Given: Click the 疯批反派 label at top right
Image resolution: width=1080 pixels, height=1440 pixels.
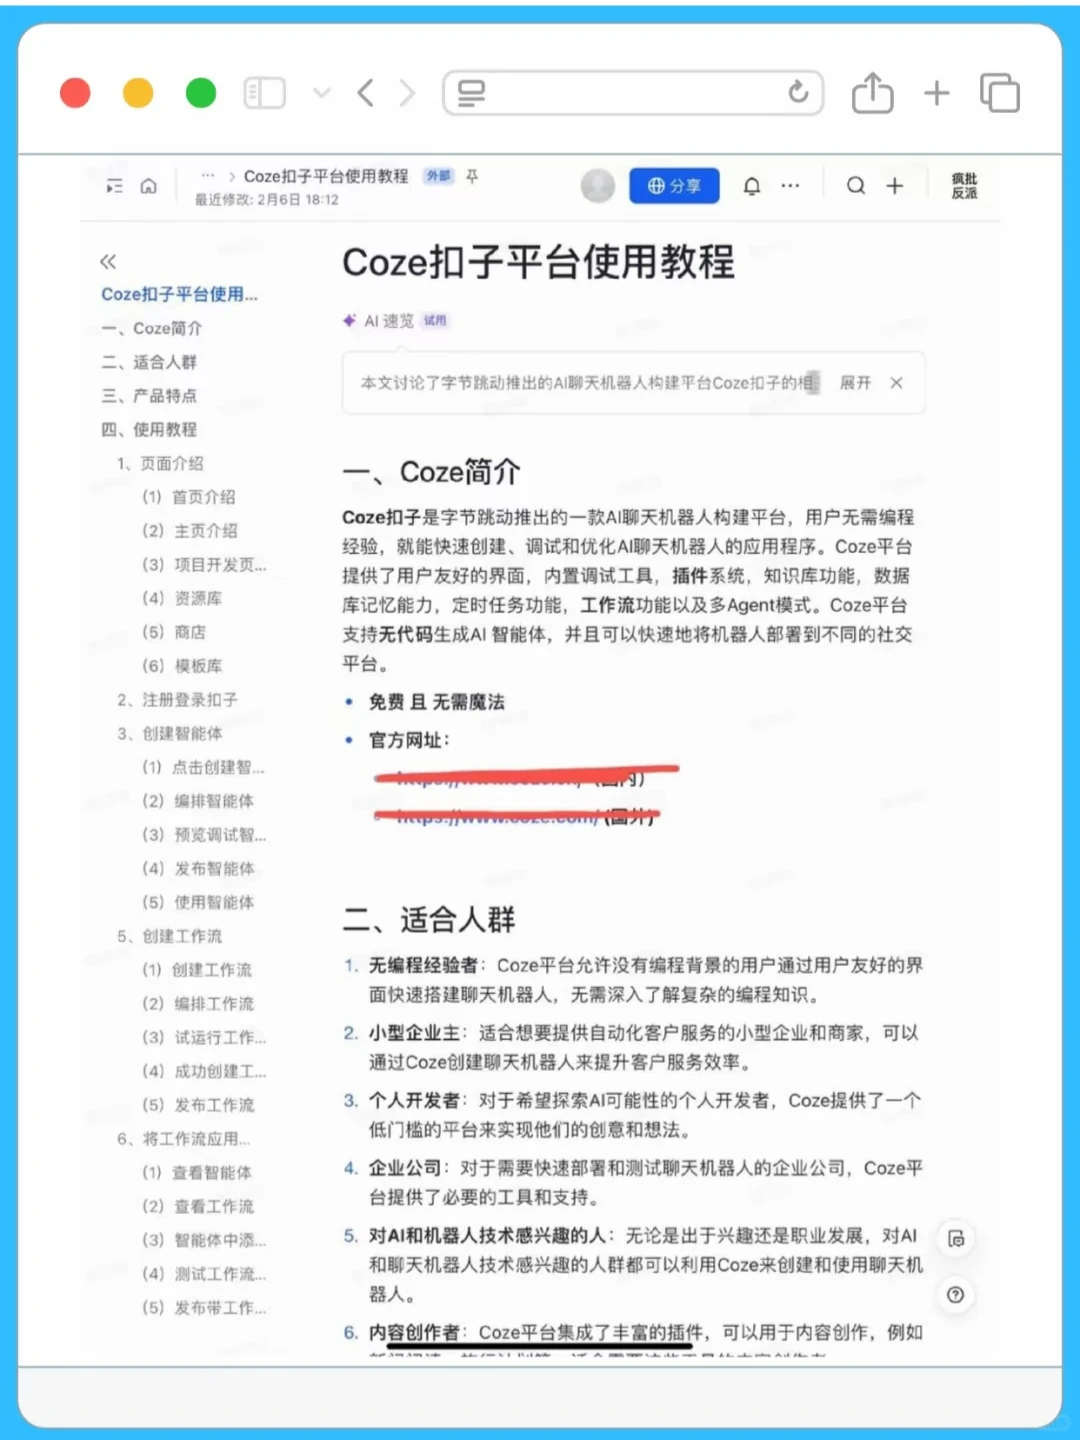Looking at the screenshot, I should [964, 186].
